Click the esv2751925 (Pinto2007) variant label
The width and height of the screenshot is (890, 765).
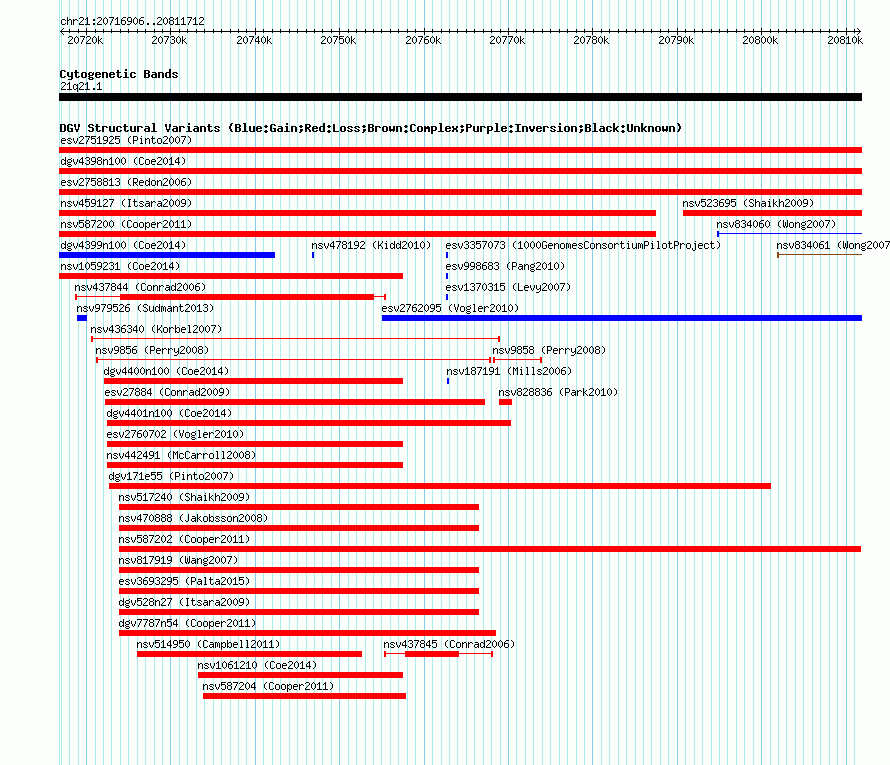point(126,140)
